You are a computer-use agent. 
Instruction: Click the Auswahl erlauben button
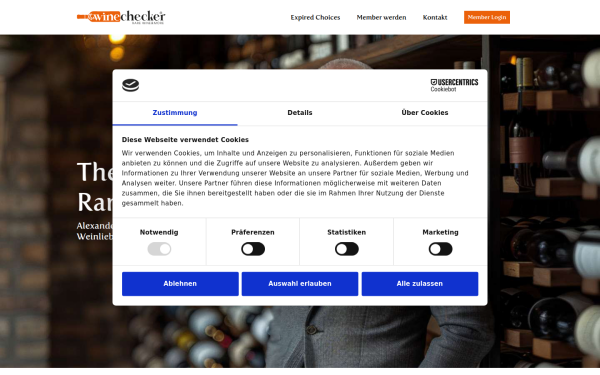[300, 284]
